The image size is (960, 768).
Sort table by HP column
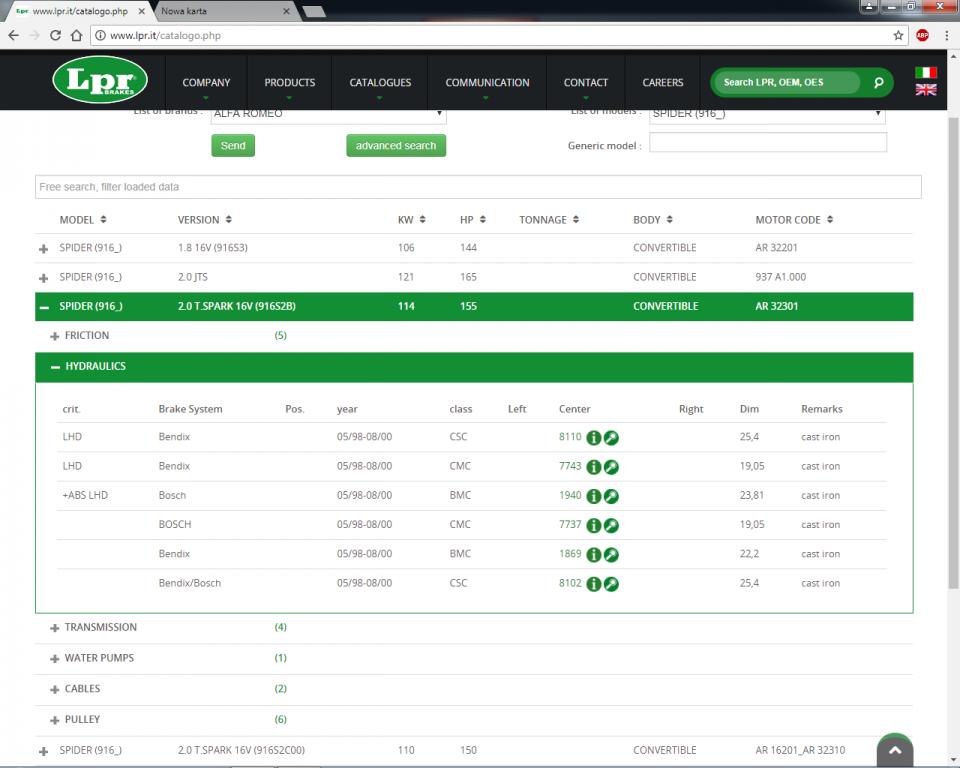pos(482,219)
